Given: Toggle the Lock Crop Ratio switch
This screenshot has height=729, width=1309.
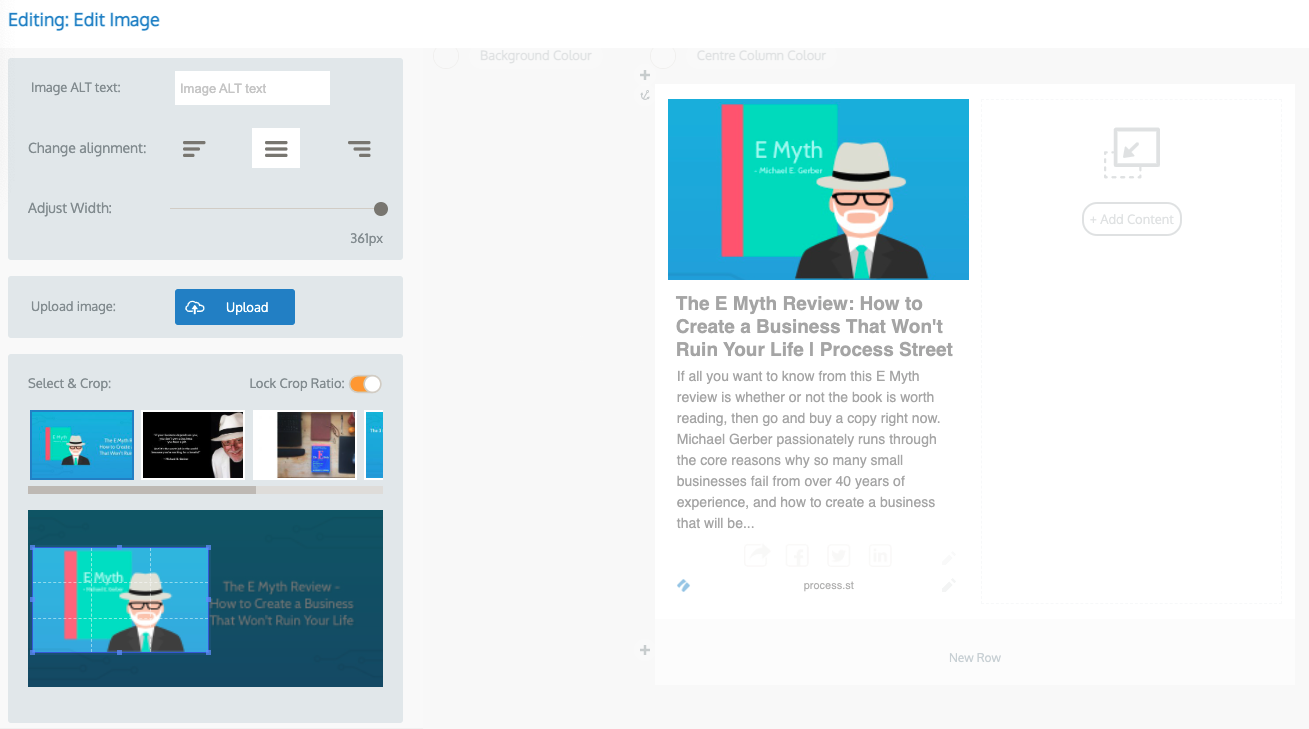Looking at the screenshot, I should (365, 383).
